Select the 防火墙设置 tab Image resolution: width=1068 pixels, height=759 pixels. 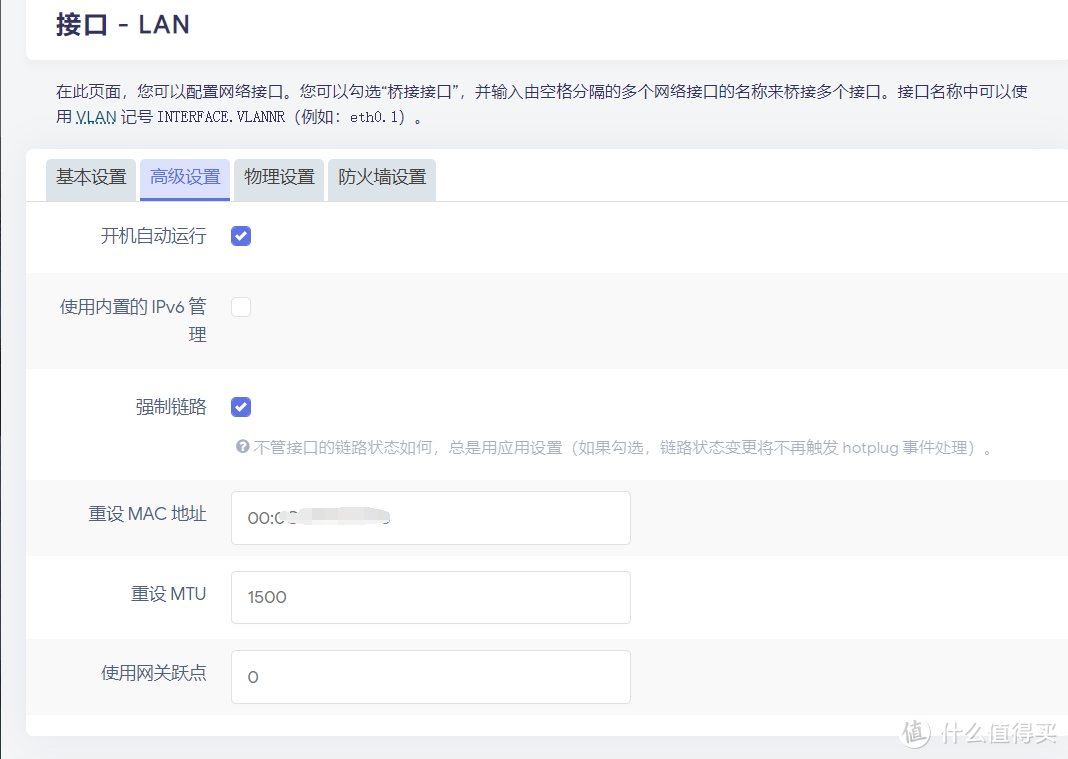[x=381, y=180]
